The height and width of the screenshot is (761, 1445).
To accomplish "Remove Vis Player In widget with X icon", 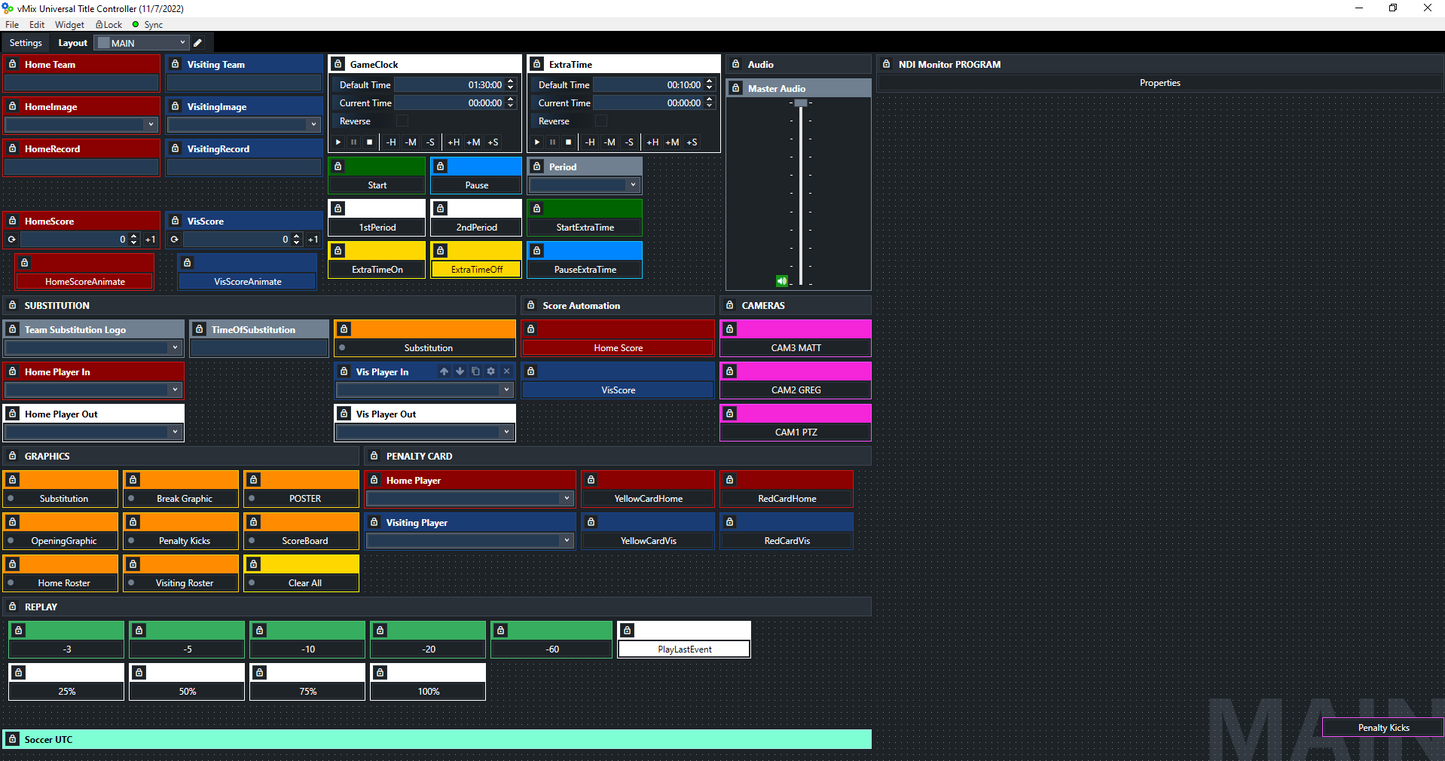I will (x=506, y=371).
